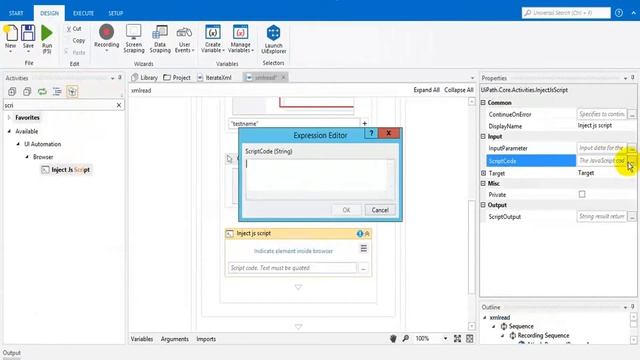This screenshot has height=360, width=640.
Task: Click Indicate element inside browser link
Action: point(293,251)
